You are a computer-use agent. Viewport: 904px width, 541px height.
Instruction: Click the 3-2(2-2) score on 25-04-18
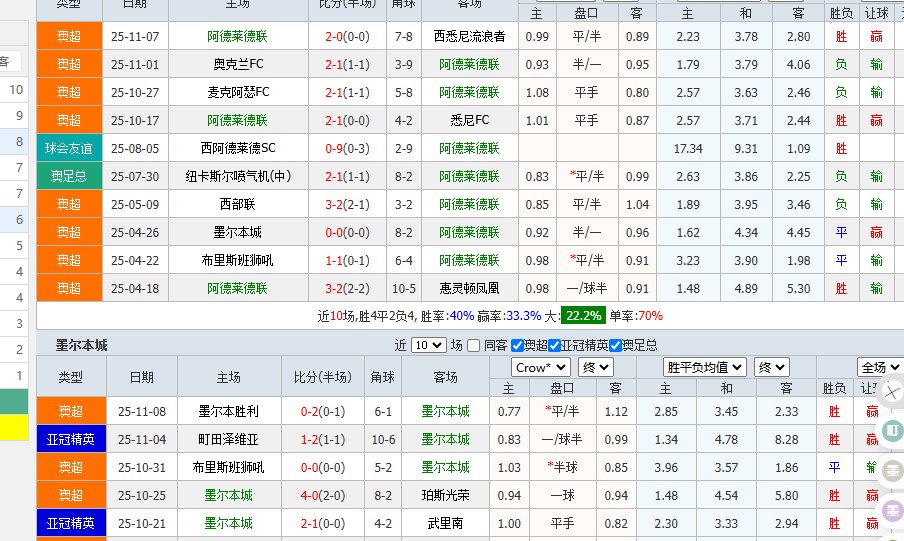[x=347, y=288]
